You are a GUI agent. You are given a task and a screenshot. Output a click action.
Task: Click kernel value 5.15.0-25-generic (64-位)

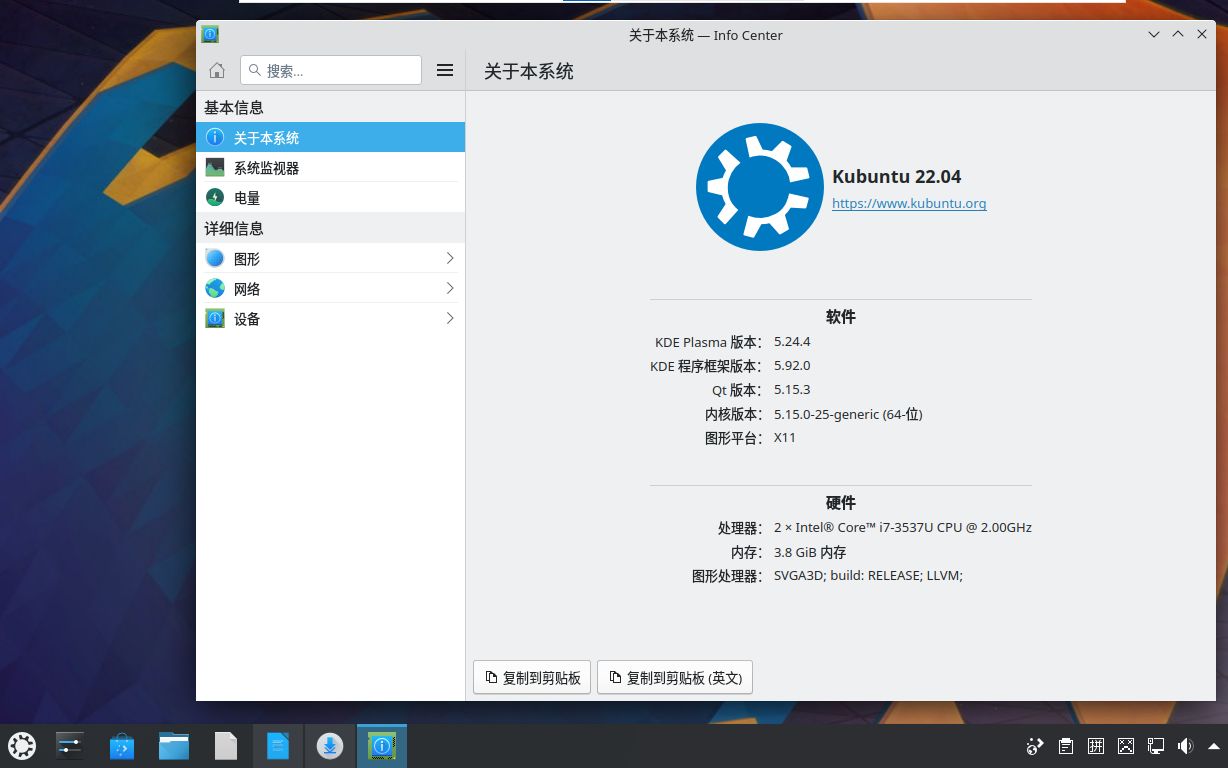click(x=848, y=414)
